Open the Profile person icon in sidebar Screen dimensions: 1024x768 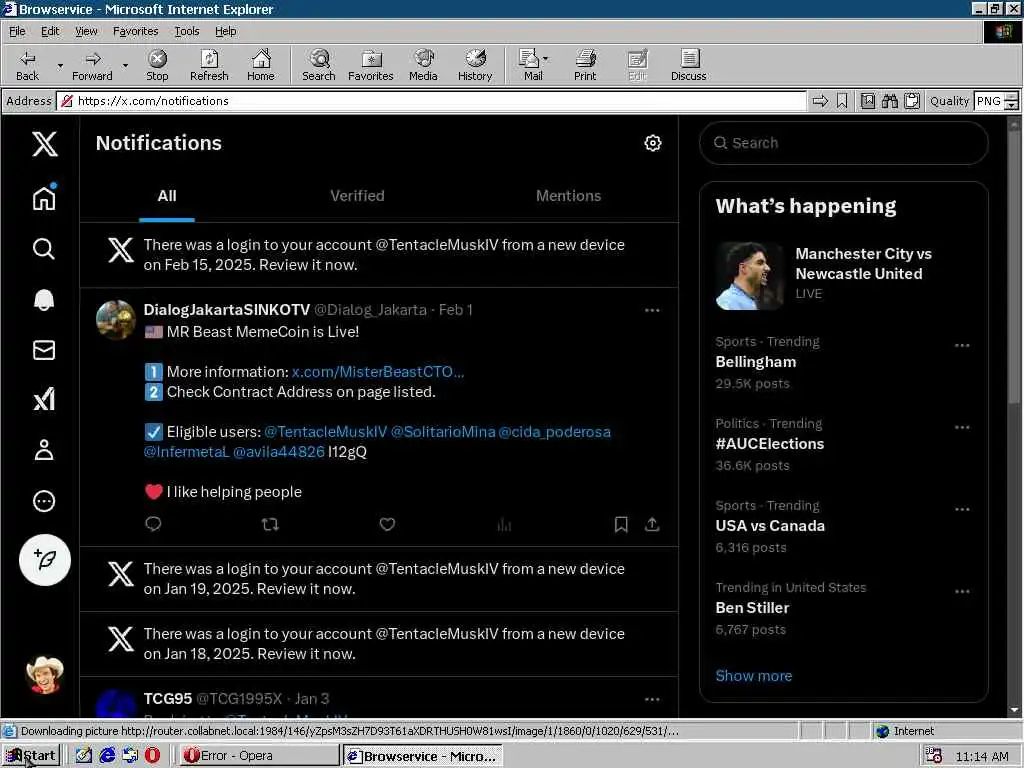click(x=44, y=450)
